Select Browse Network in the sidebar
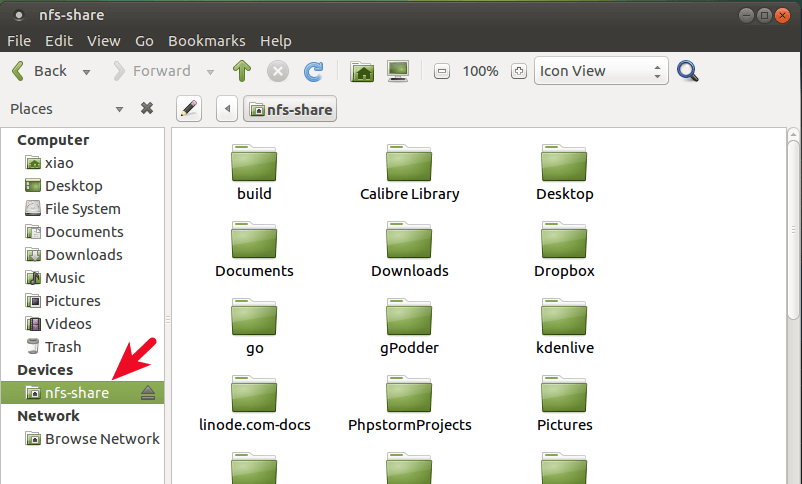 101,438
